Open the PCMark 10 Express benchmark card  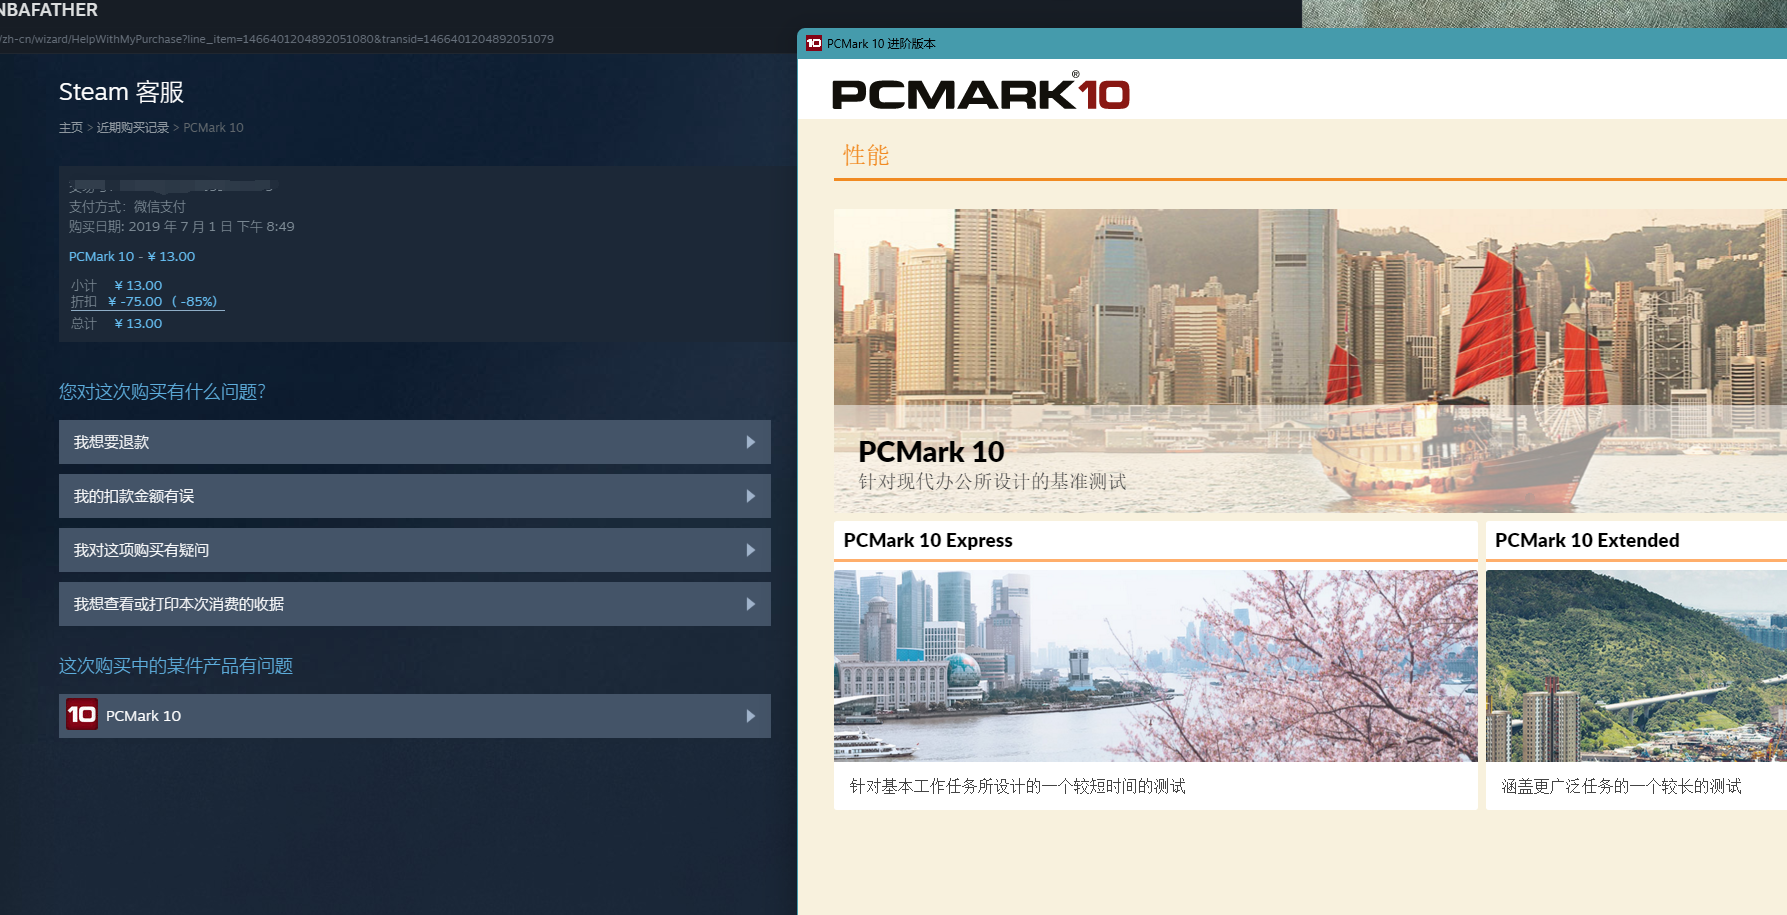coord(1155,665)
